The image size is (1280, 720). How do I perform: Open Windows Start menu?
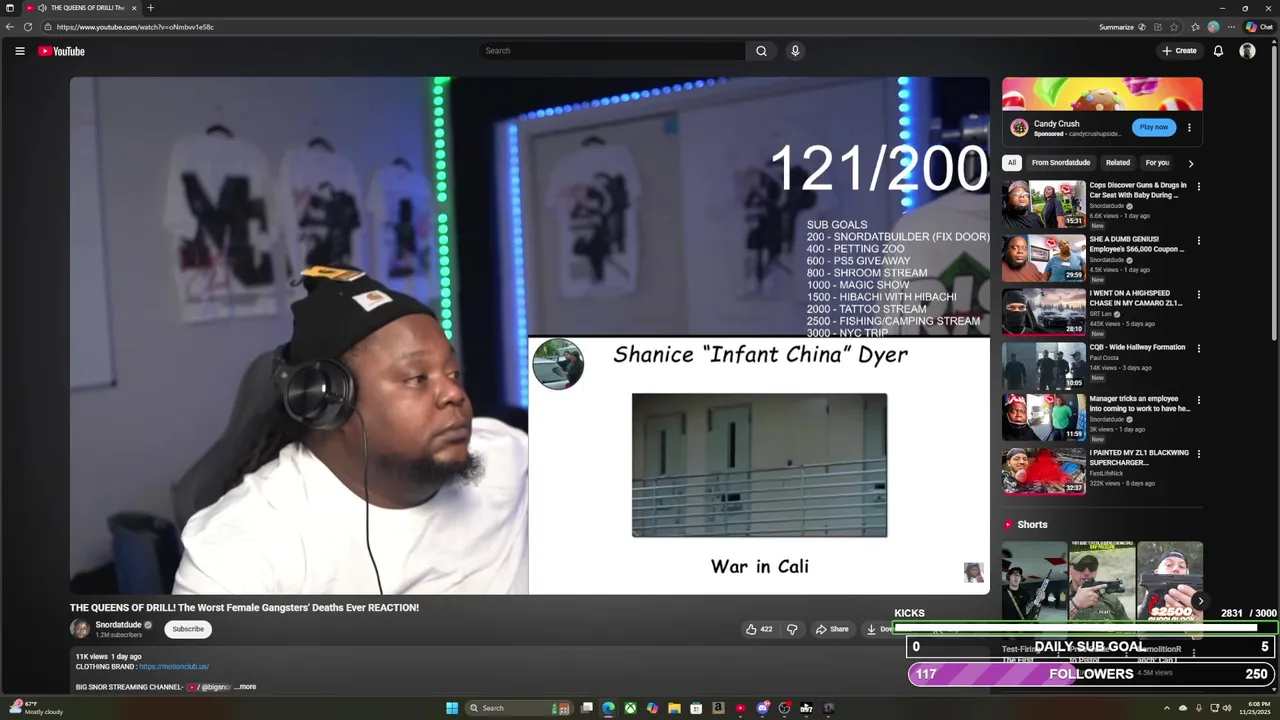(x=452, y=708)
